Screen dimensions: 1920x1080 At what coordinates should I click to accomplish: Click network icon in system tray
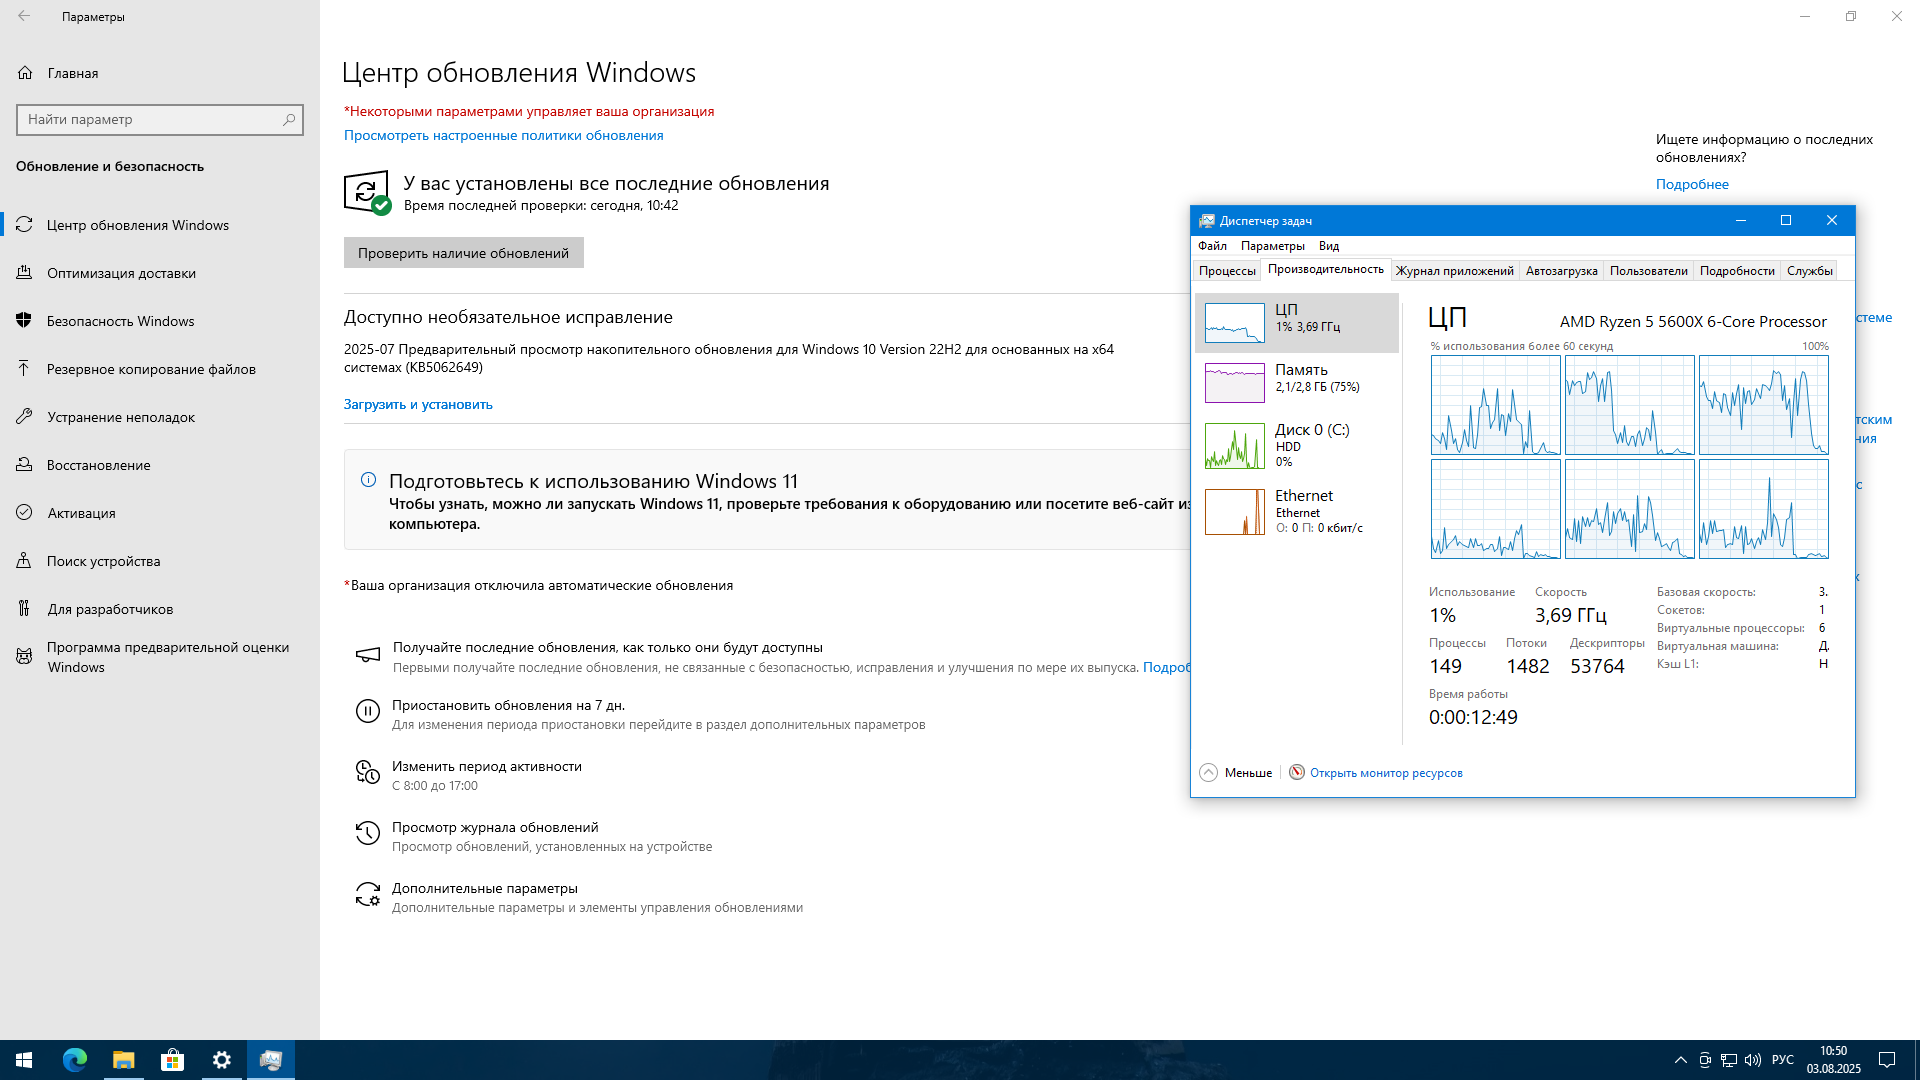(1729, 1060)
